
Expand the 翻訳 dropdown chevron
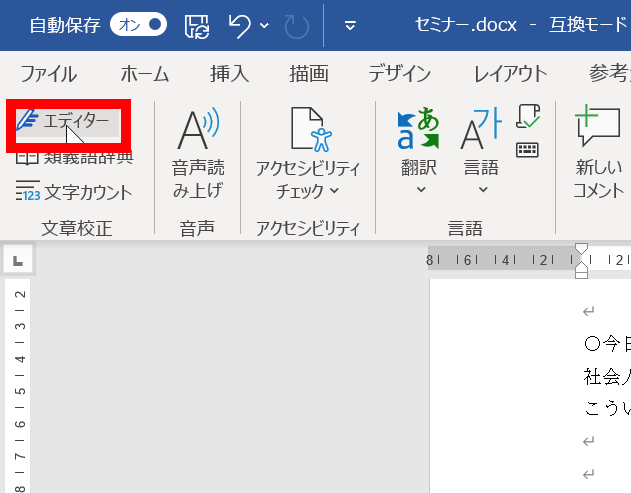click(x=421, y=189)
